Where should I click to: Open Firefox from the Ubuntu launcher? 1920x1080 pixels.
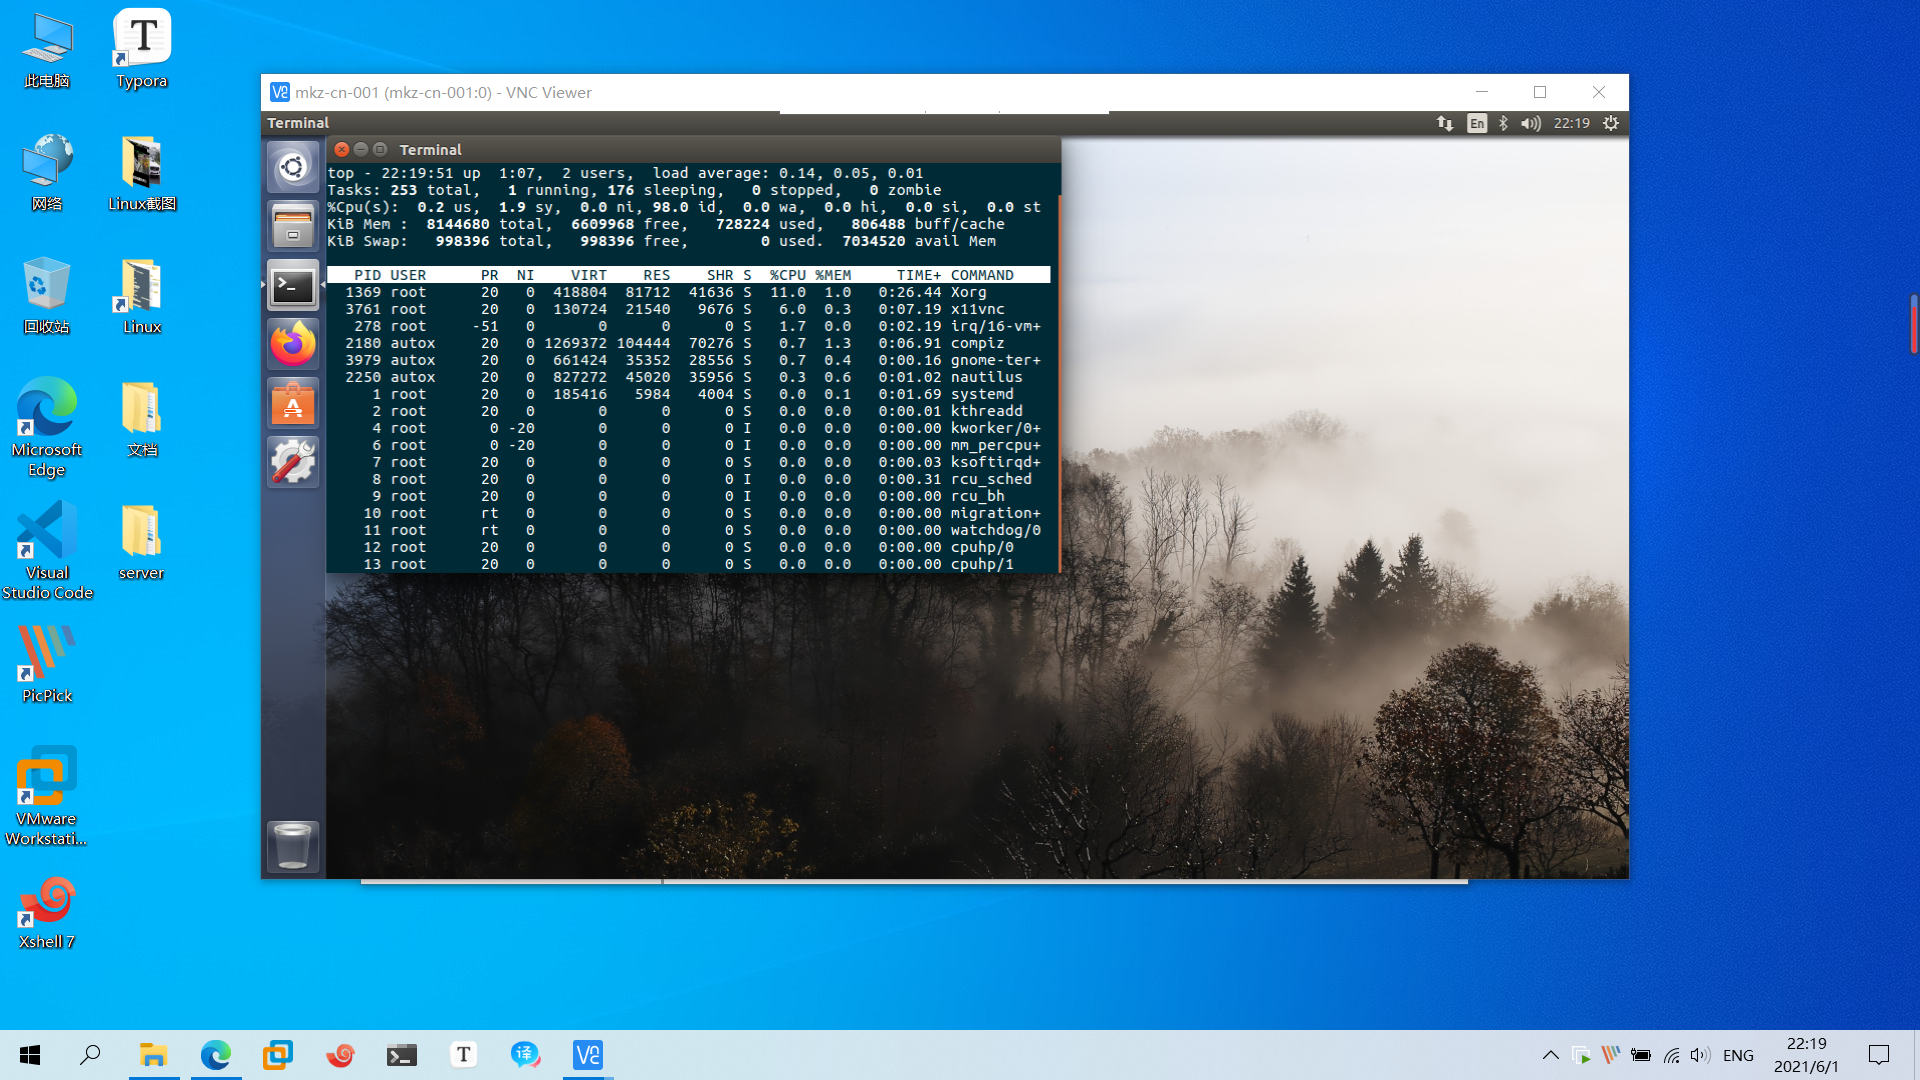click(x=292, y=343)
